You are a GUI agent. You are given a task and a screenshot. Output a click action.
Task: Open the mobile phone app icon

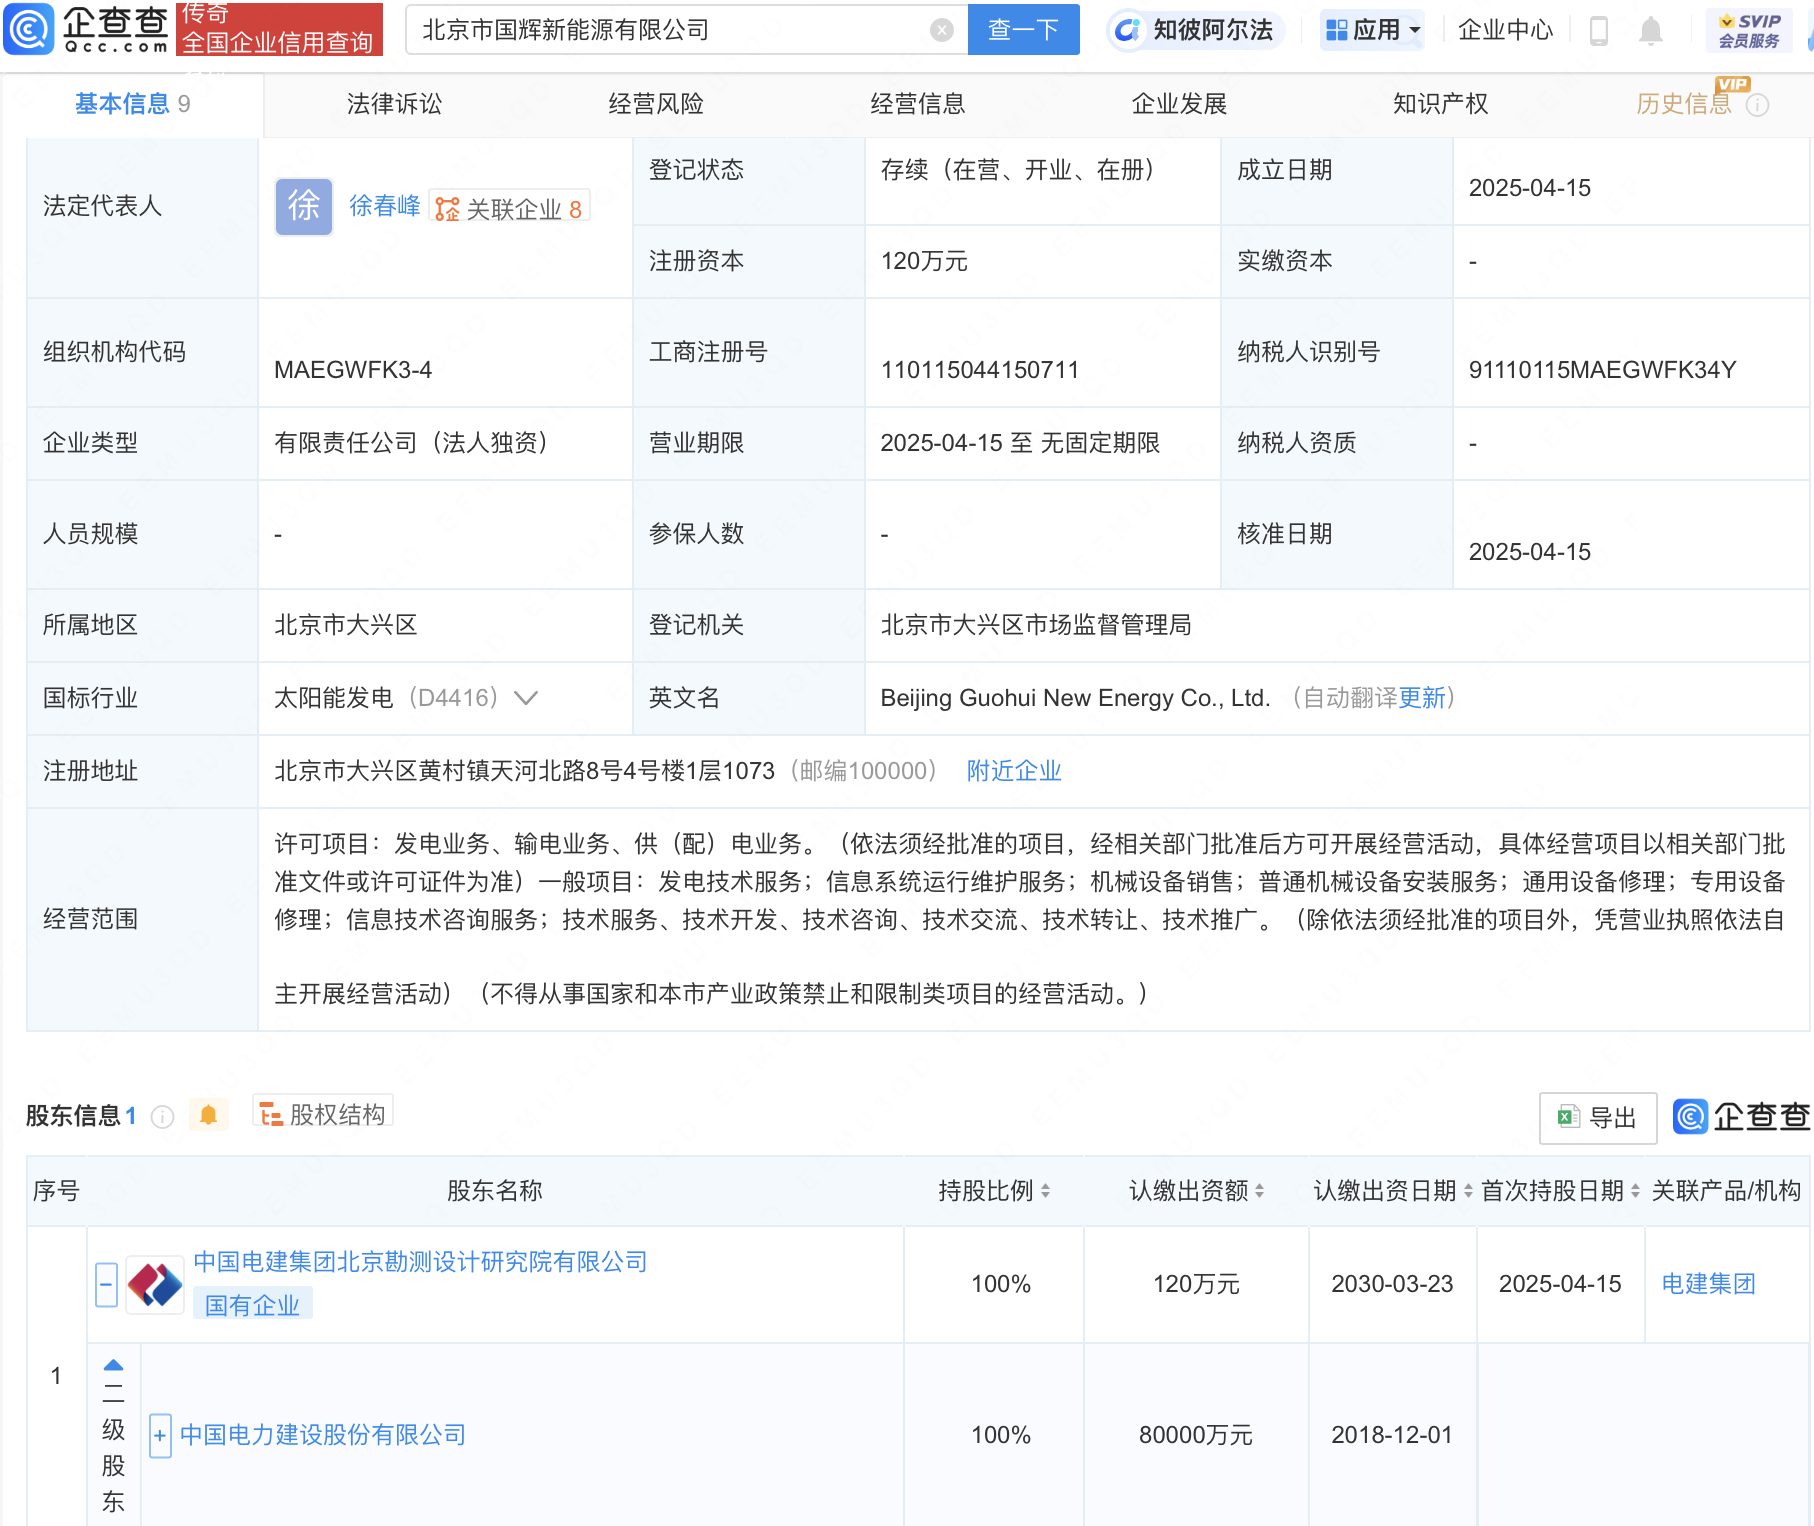click(1598, 31)
